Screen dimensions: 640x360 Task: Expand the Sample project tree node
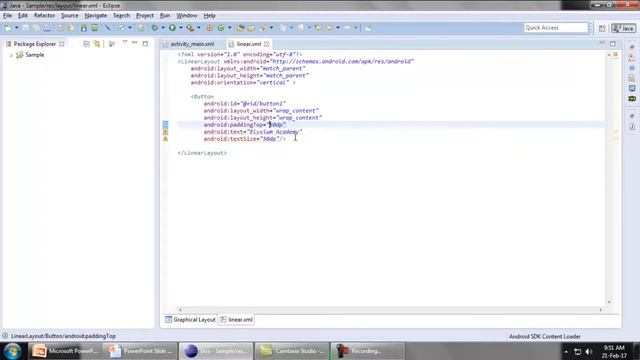[x=11, y=55]
